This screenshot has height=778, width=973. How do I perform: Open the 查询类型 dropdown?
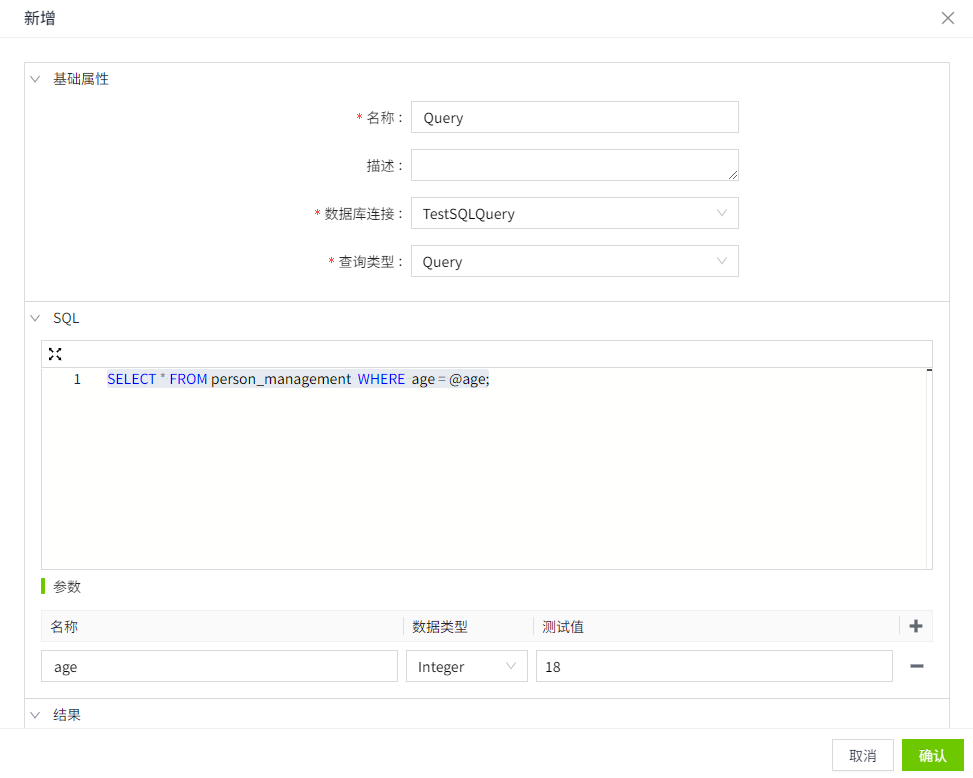point(574,262)
